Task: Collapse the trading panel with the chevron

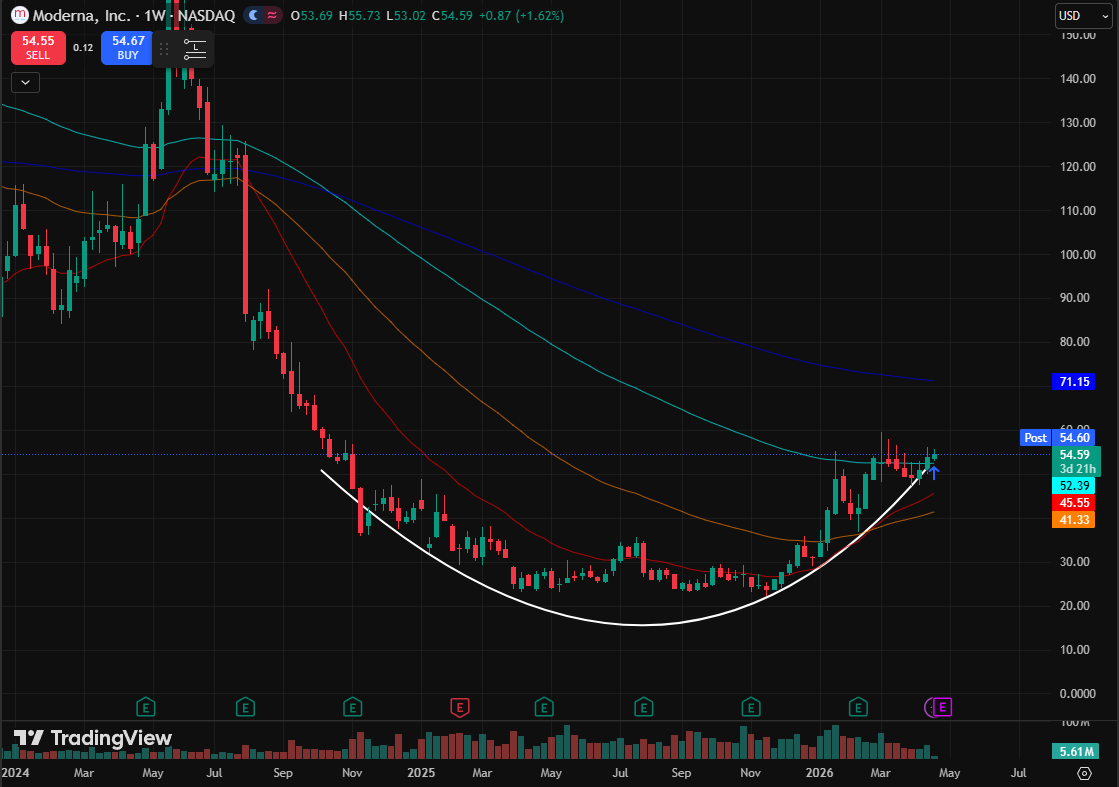Action: pyautogui.click(x=25, y=83)
